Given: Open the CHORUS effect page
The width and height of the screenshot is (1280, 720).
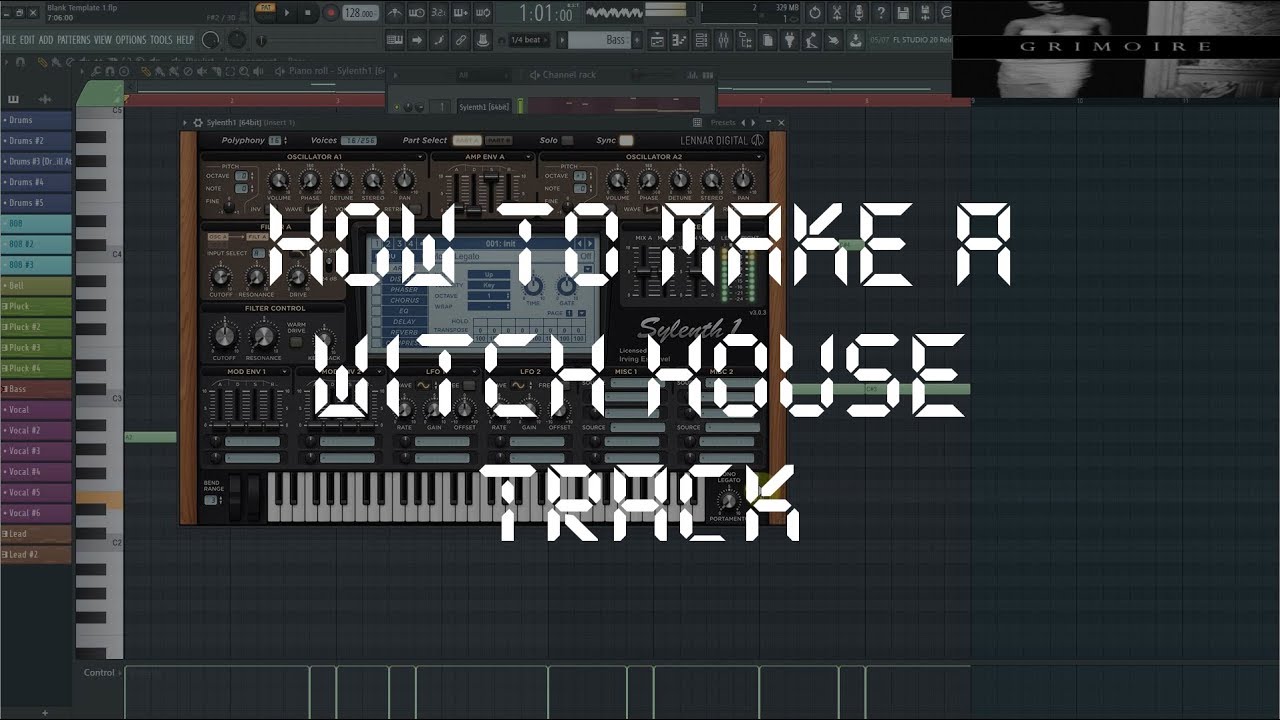Looking at the screenshot, I should pos(404,301).
